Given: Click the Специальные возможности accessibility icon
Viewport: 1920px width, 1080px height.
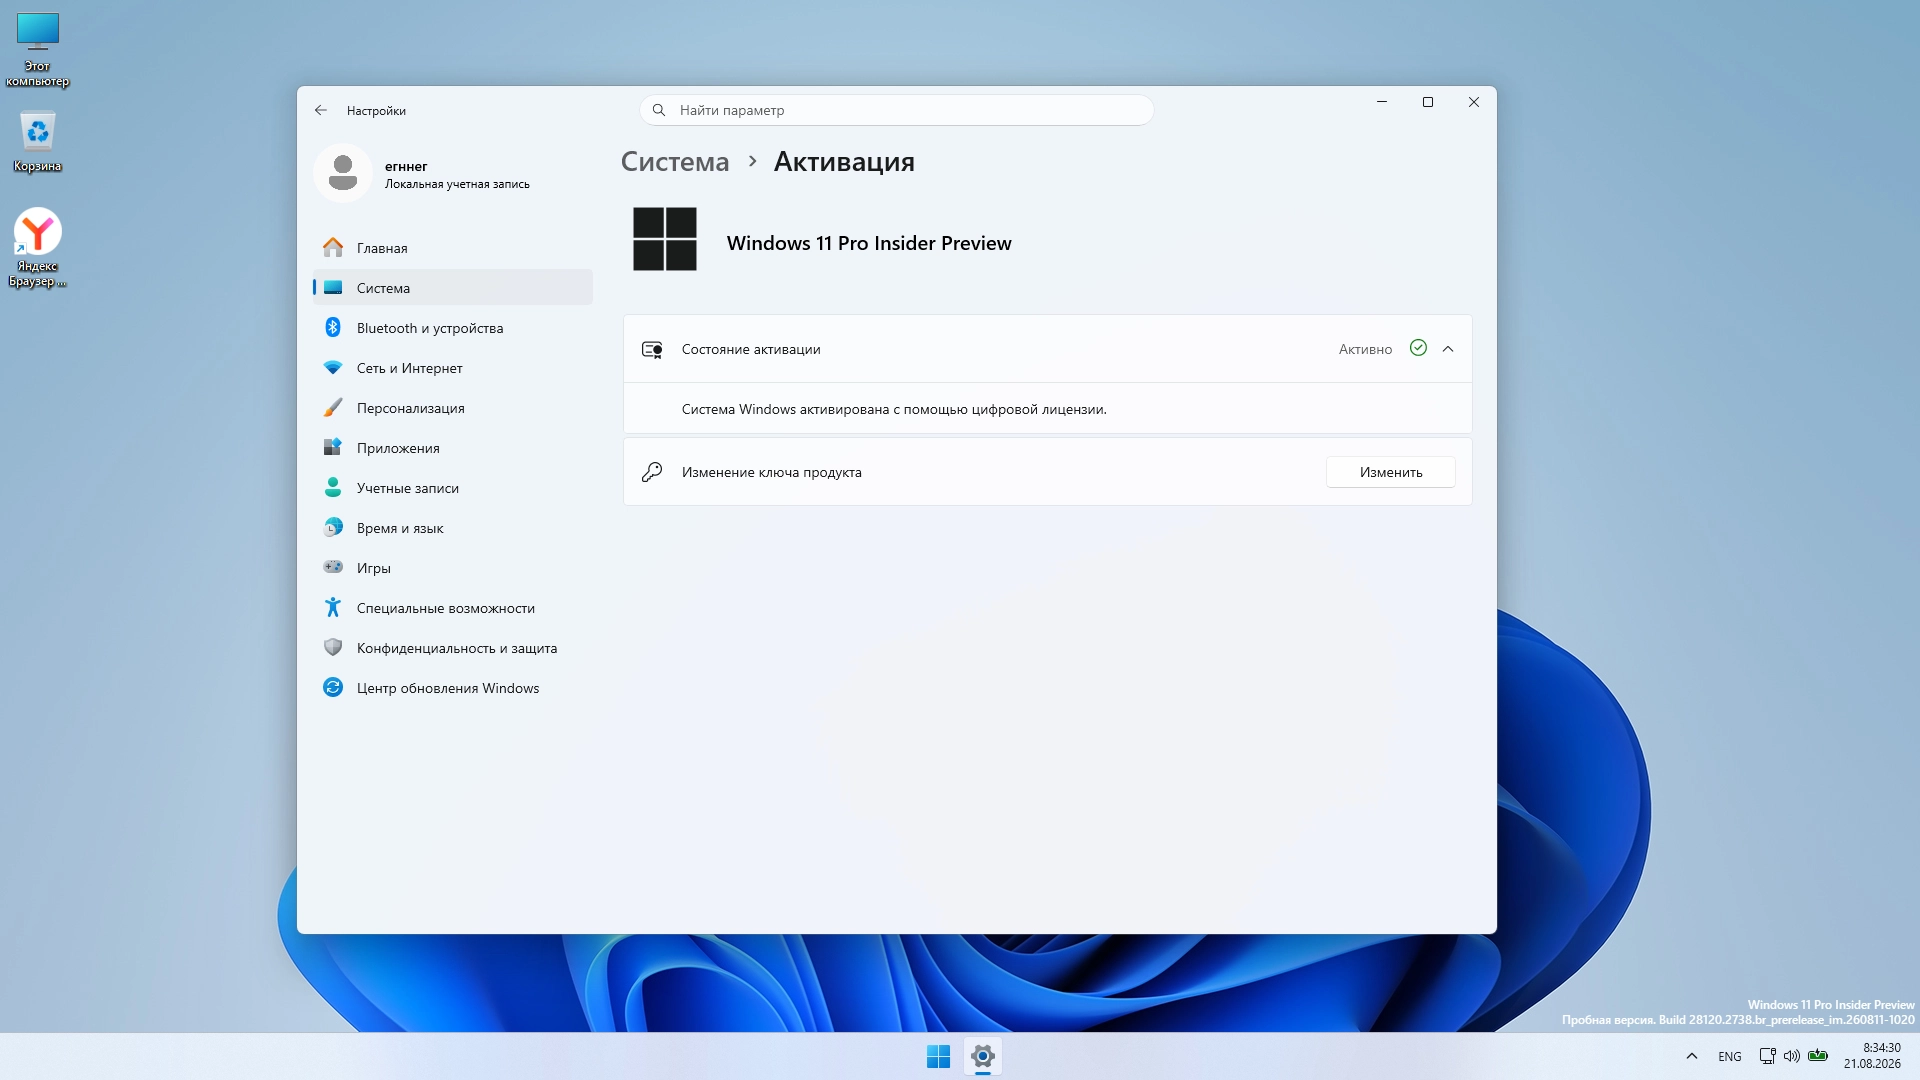Looking at the screenshot, I should point(333,607).
